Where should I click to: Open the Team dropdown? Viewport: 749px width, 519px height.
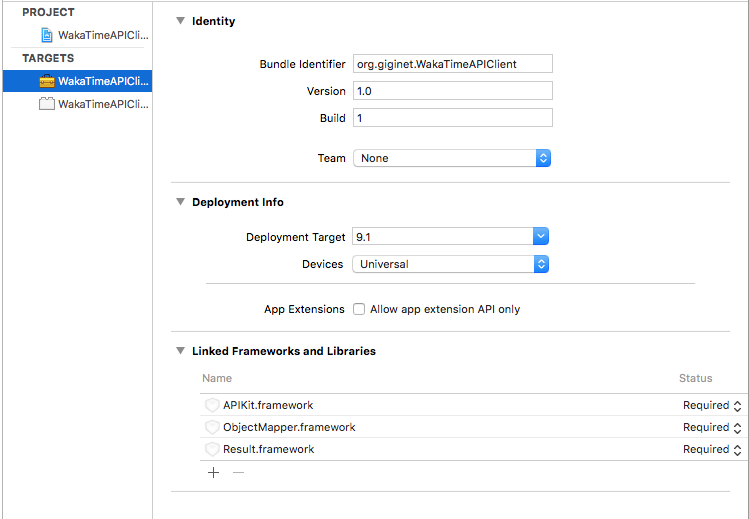pos(452,158)
